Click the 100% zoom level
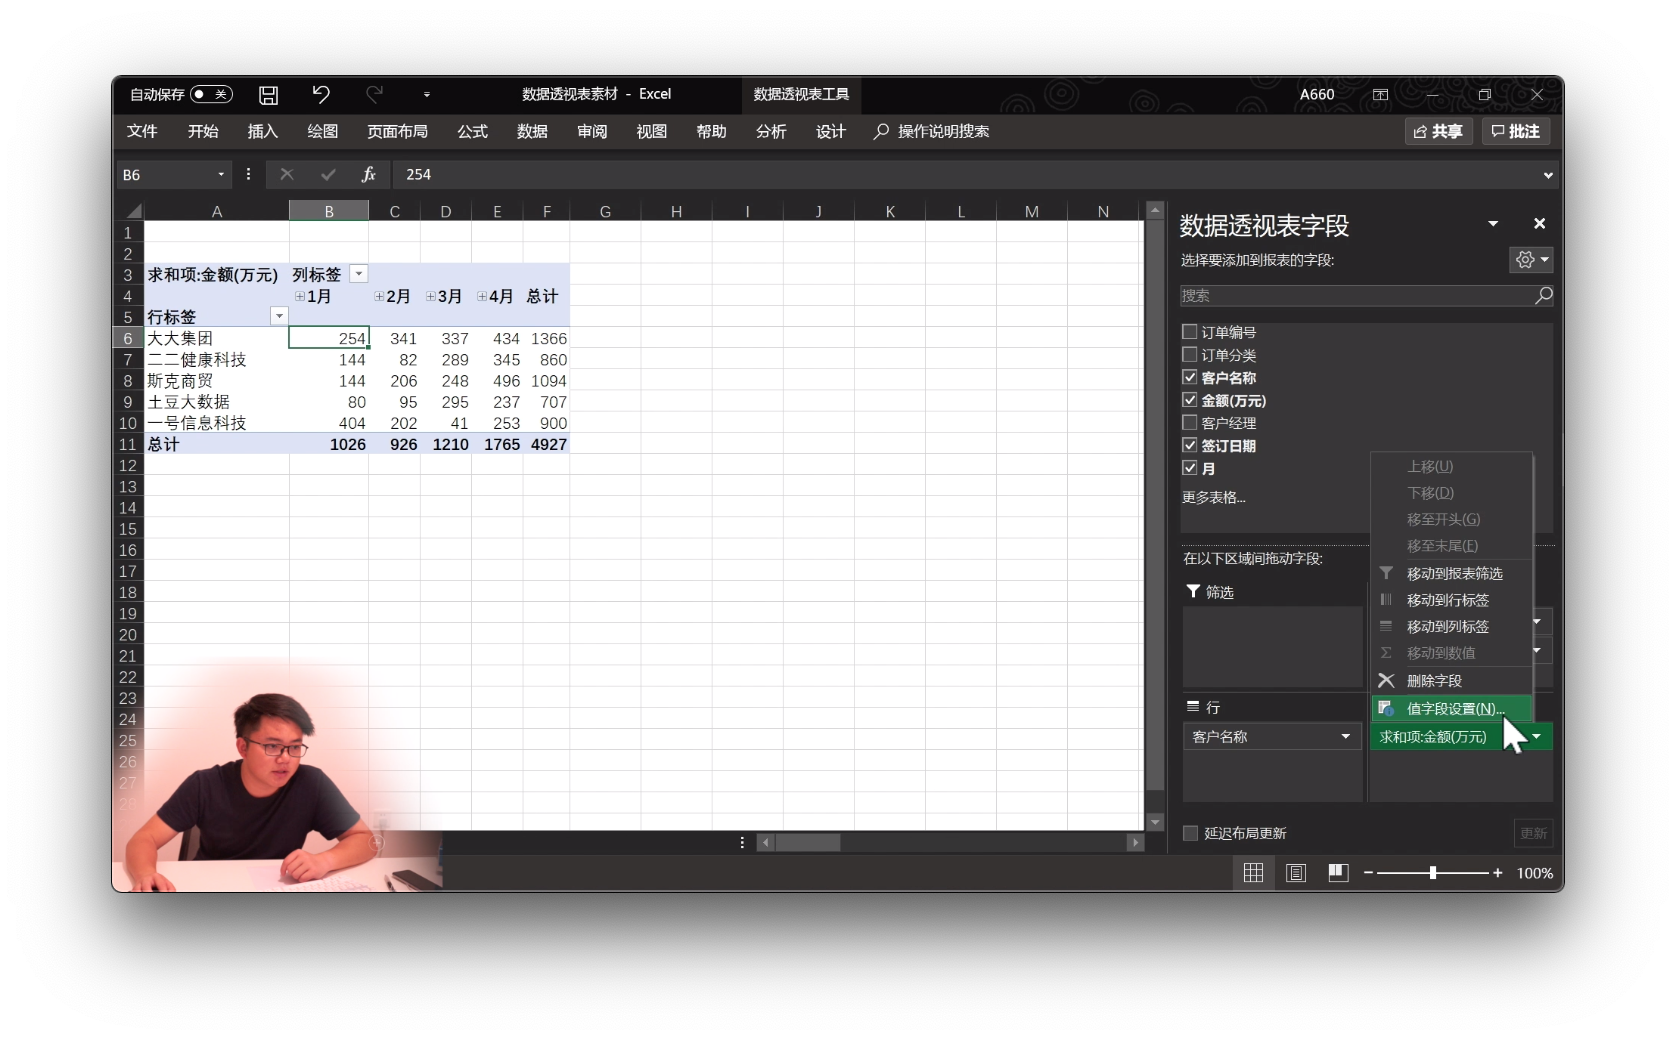Viewport: 1676px width, 1040px height. (x=1534, y=873)
